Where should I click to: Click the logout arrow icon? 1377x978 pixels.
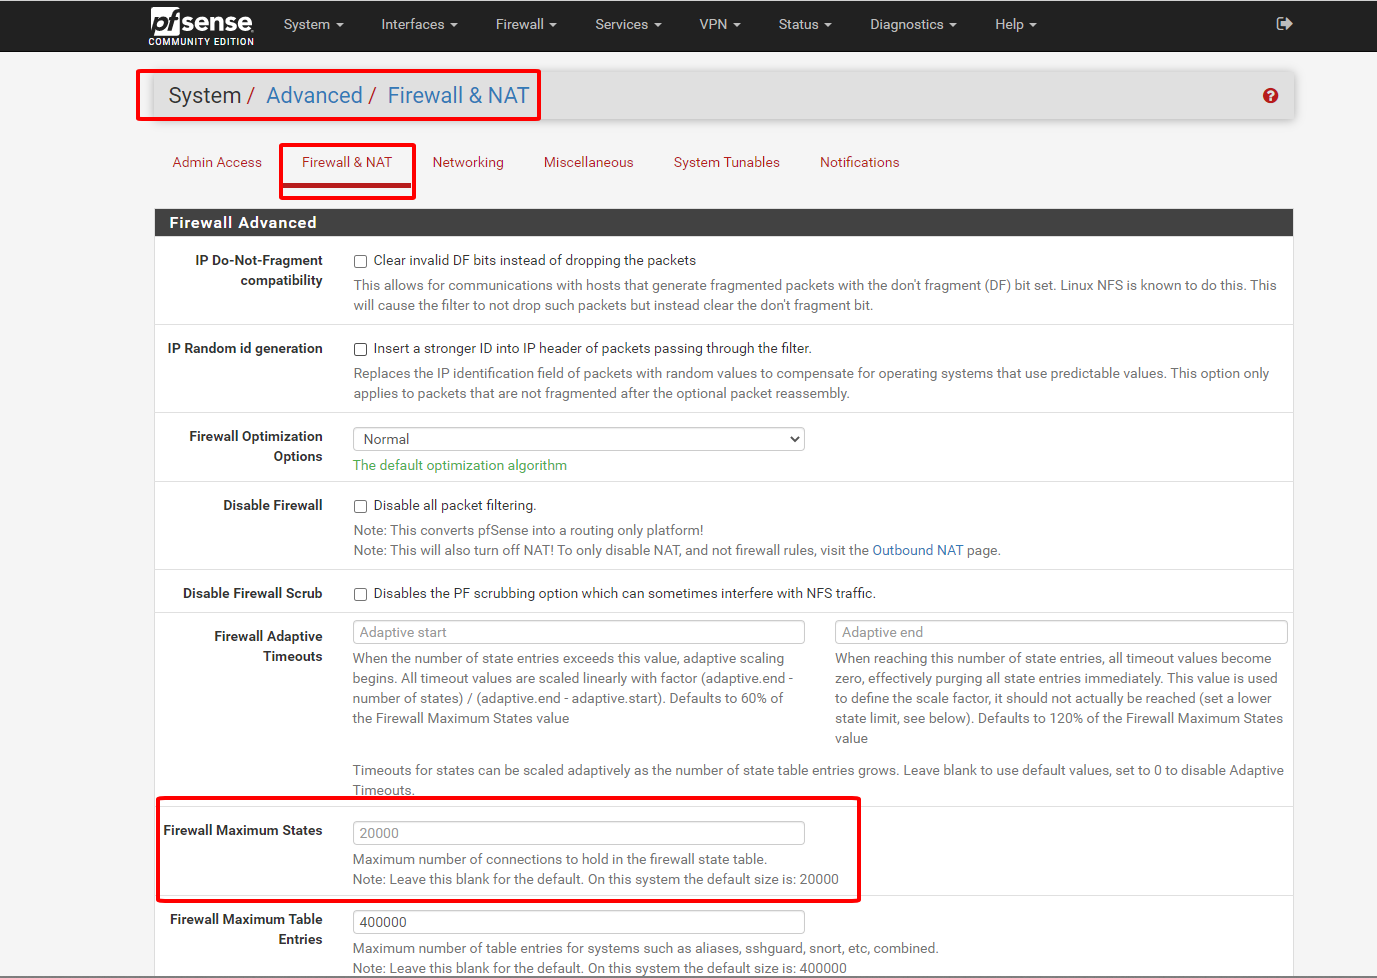tap(1285, 24)
